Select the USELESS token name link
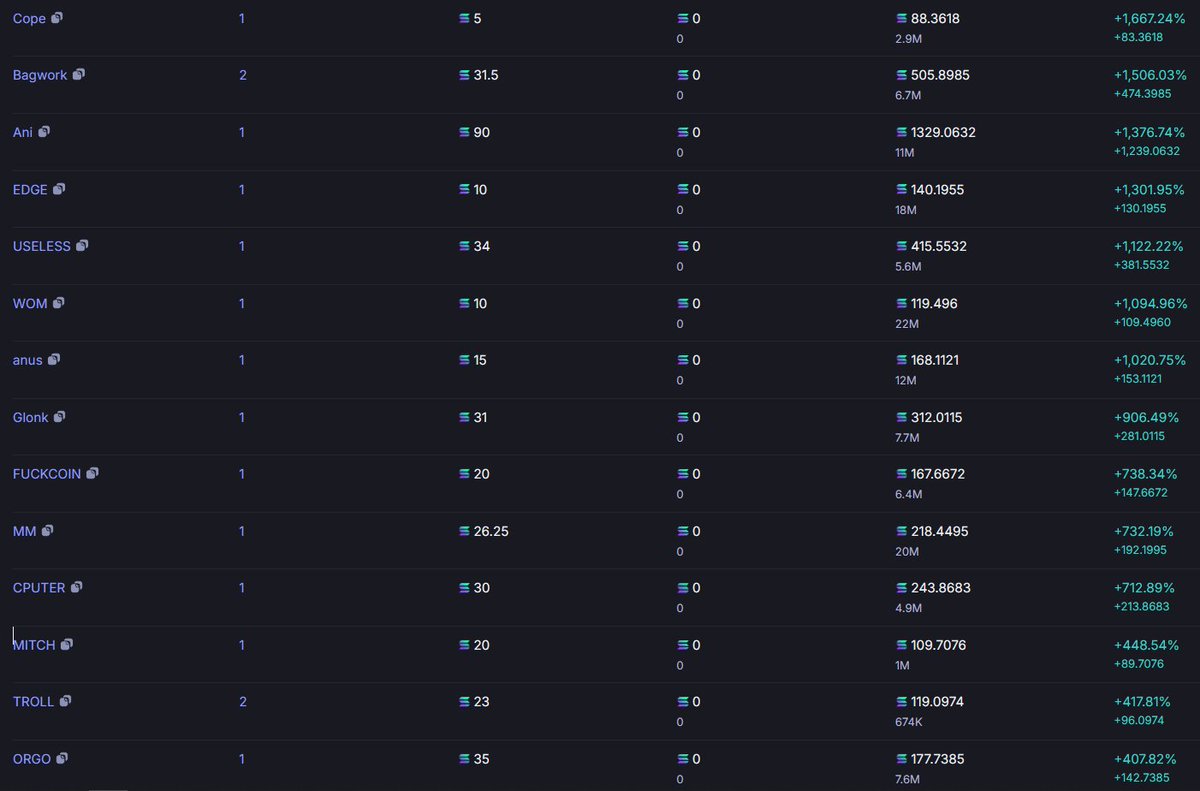This screenshot has height=791, width=1200. 42,246
